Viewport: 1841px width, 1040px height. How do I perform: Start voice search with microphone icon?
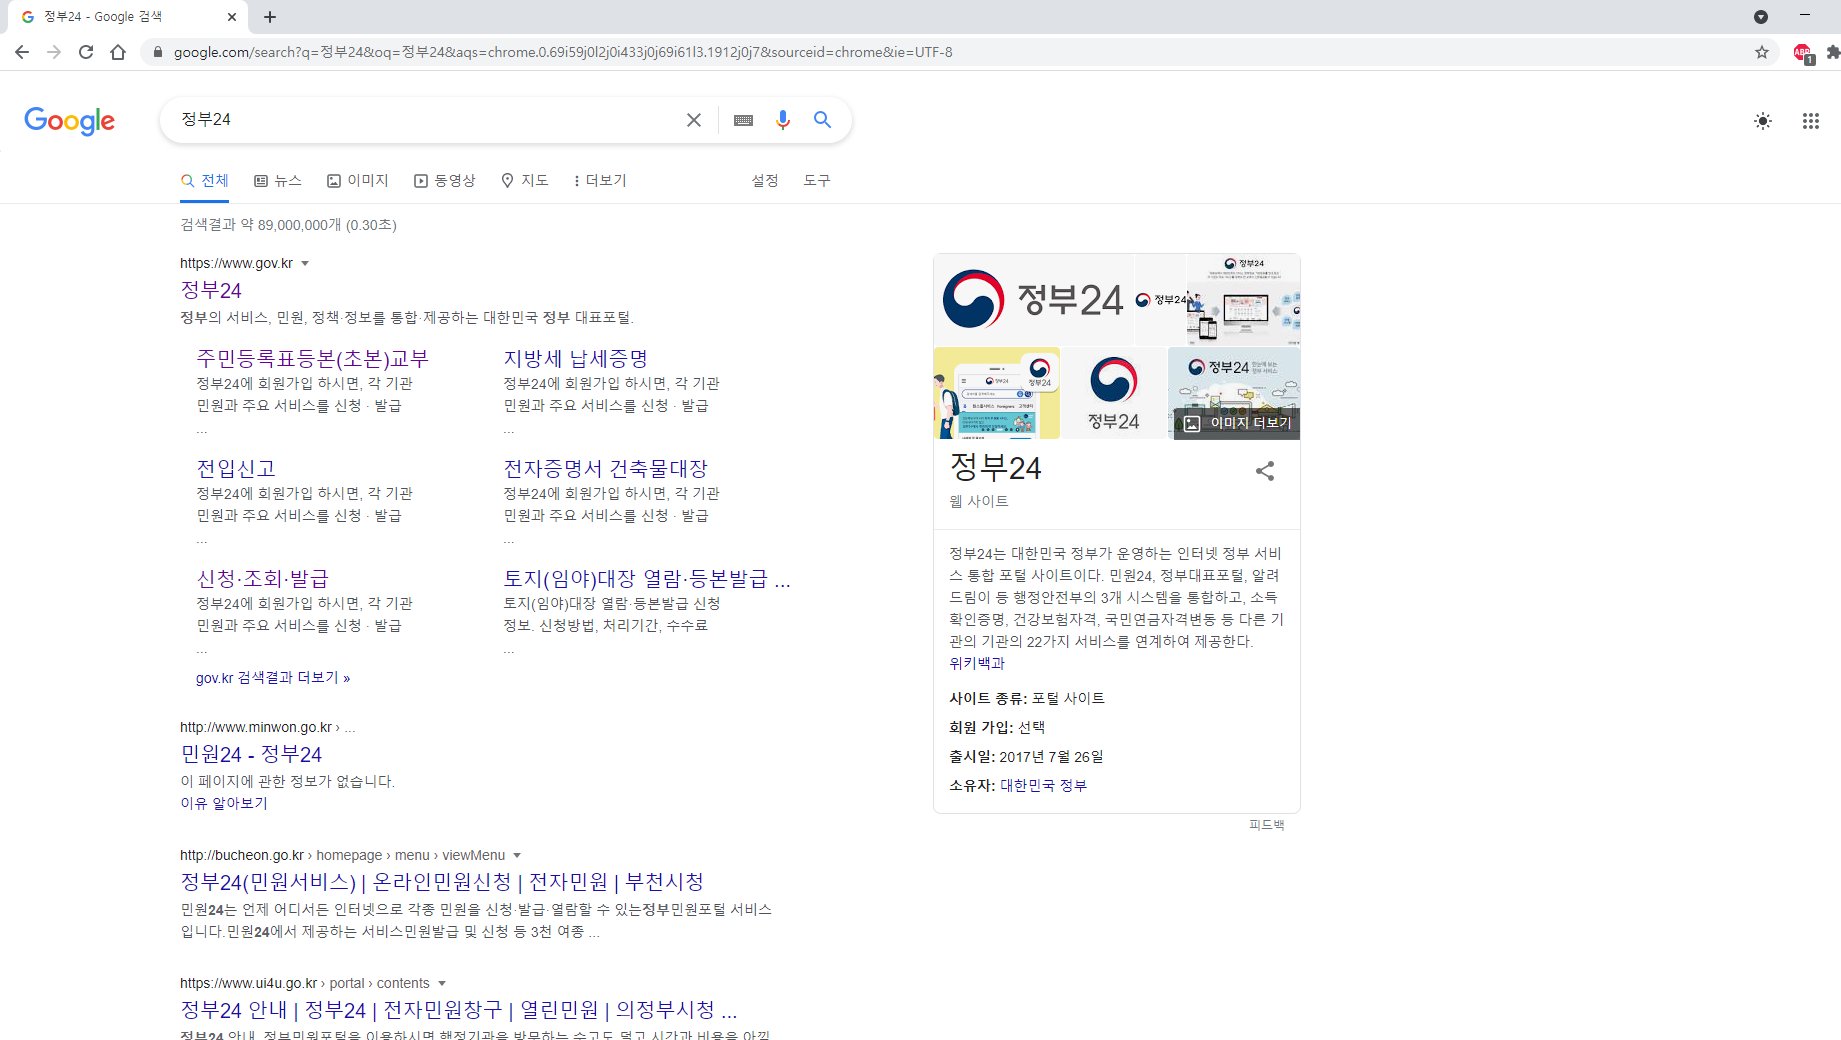pos(783,120)
